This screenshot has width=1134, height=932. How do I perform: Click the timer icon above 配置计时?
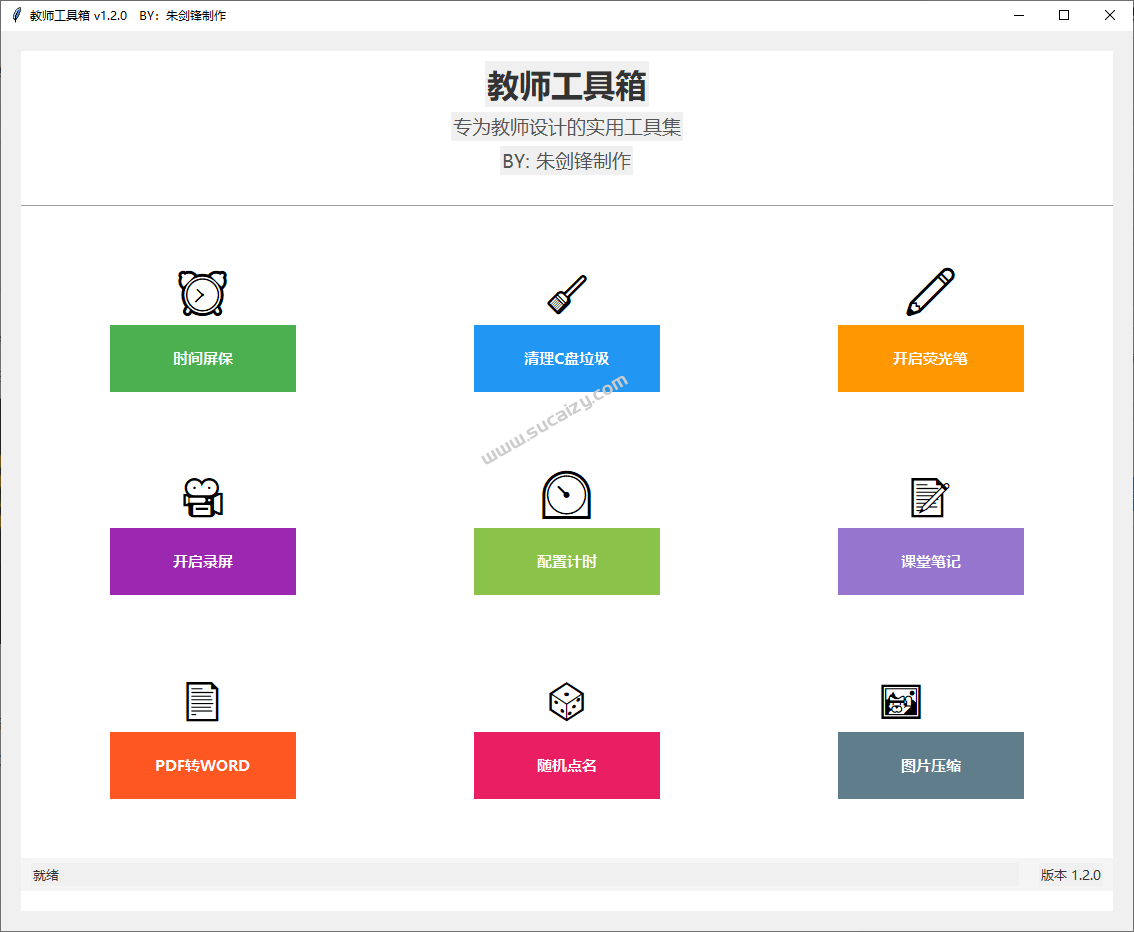pos(566,494)
